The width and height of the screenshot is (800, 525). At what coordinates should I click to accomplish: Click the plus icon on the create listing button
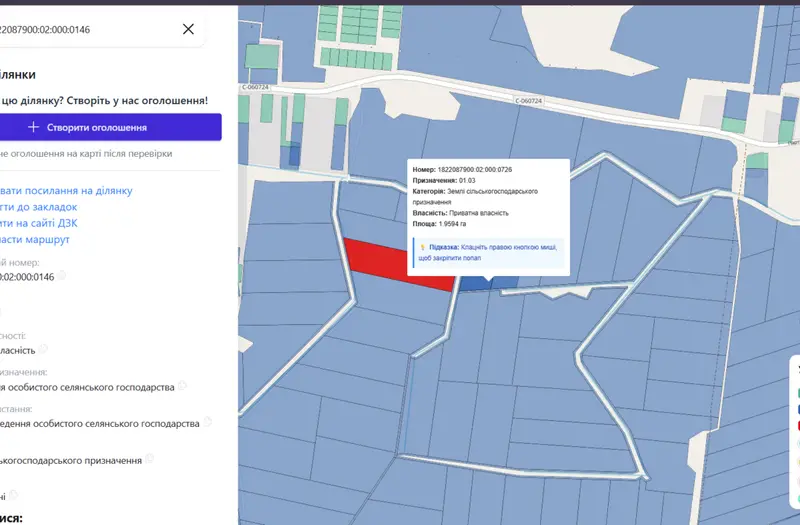(33, 127)
